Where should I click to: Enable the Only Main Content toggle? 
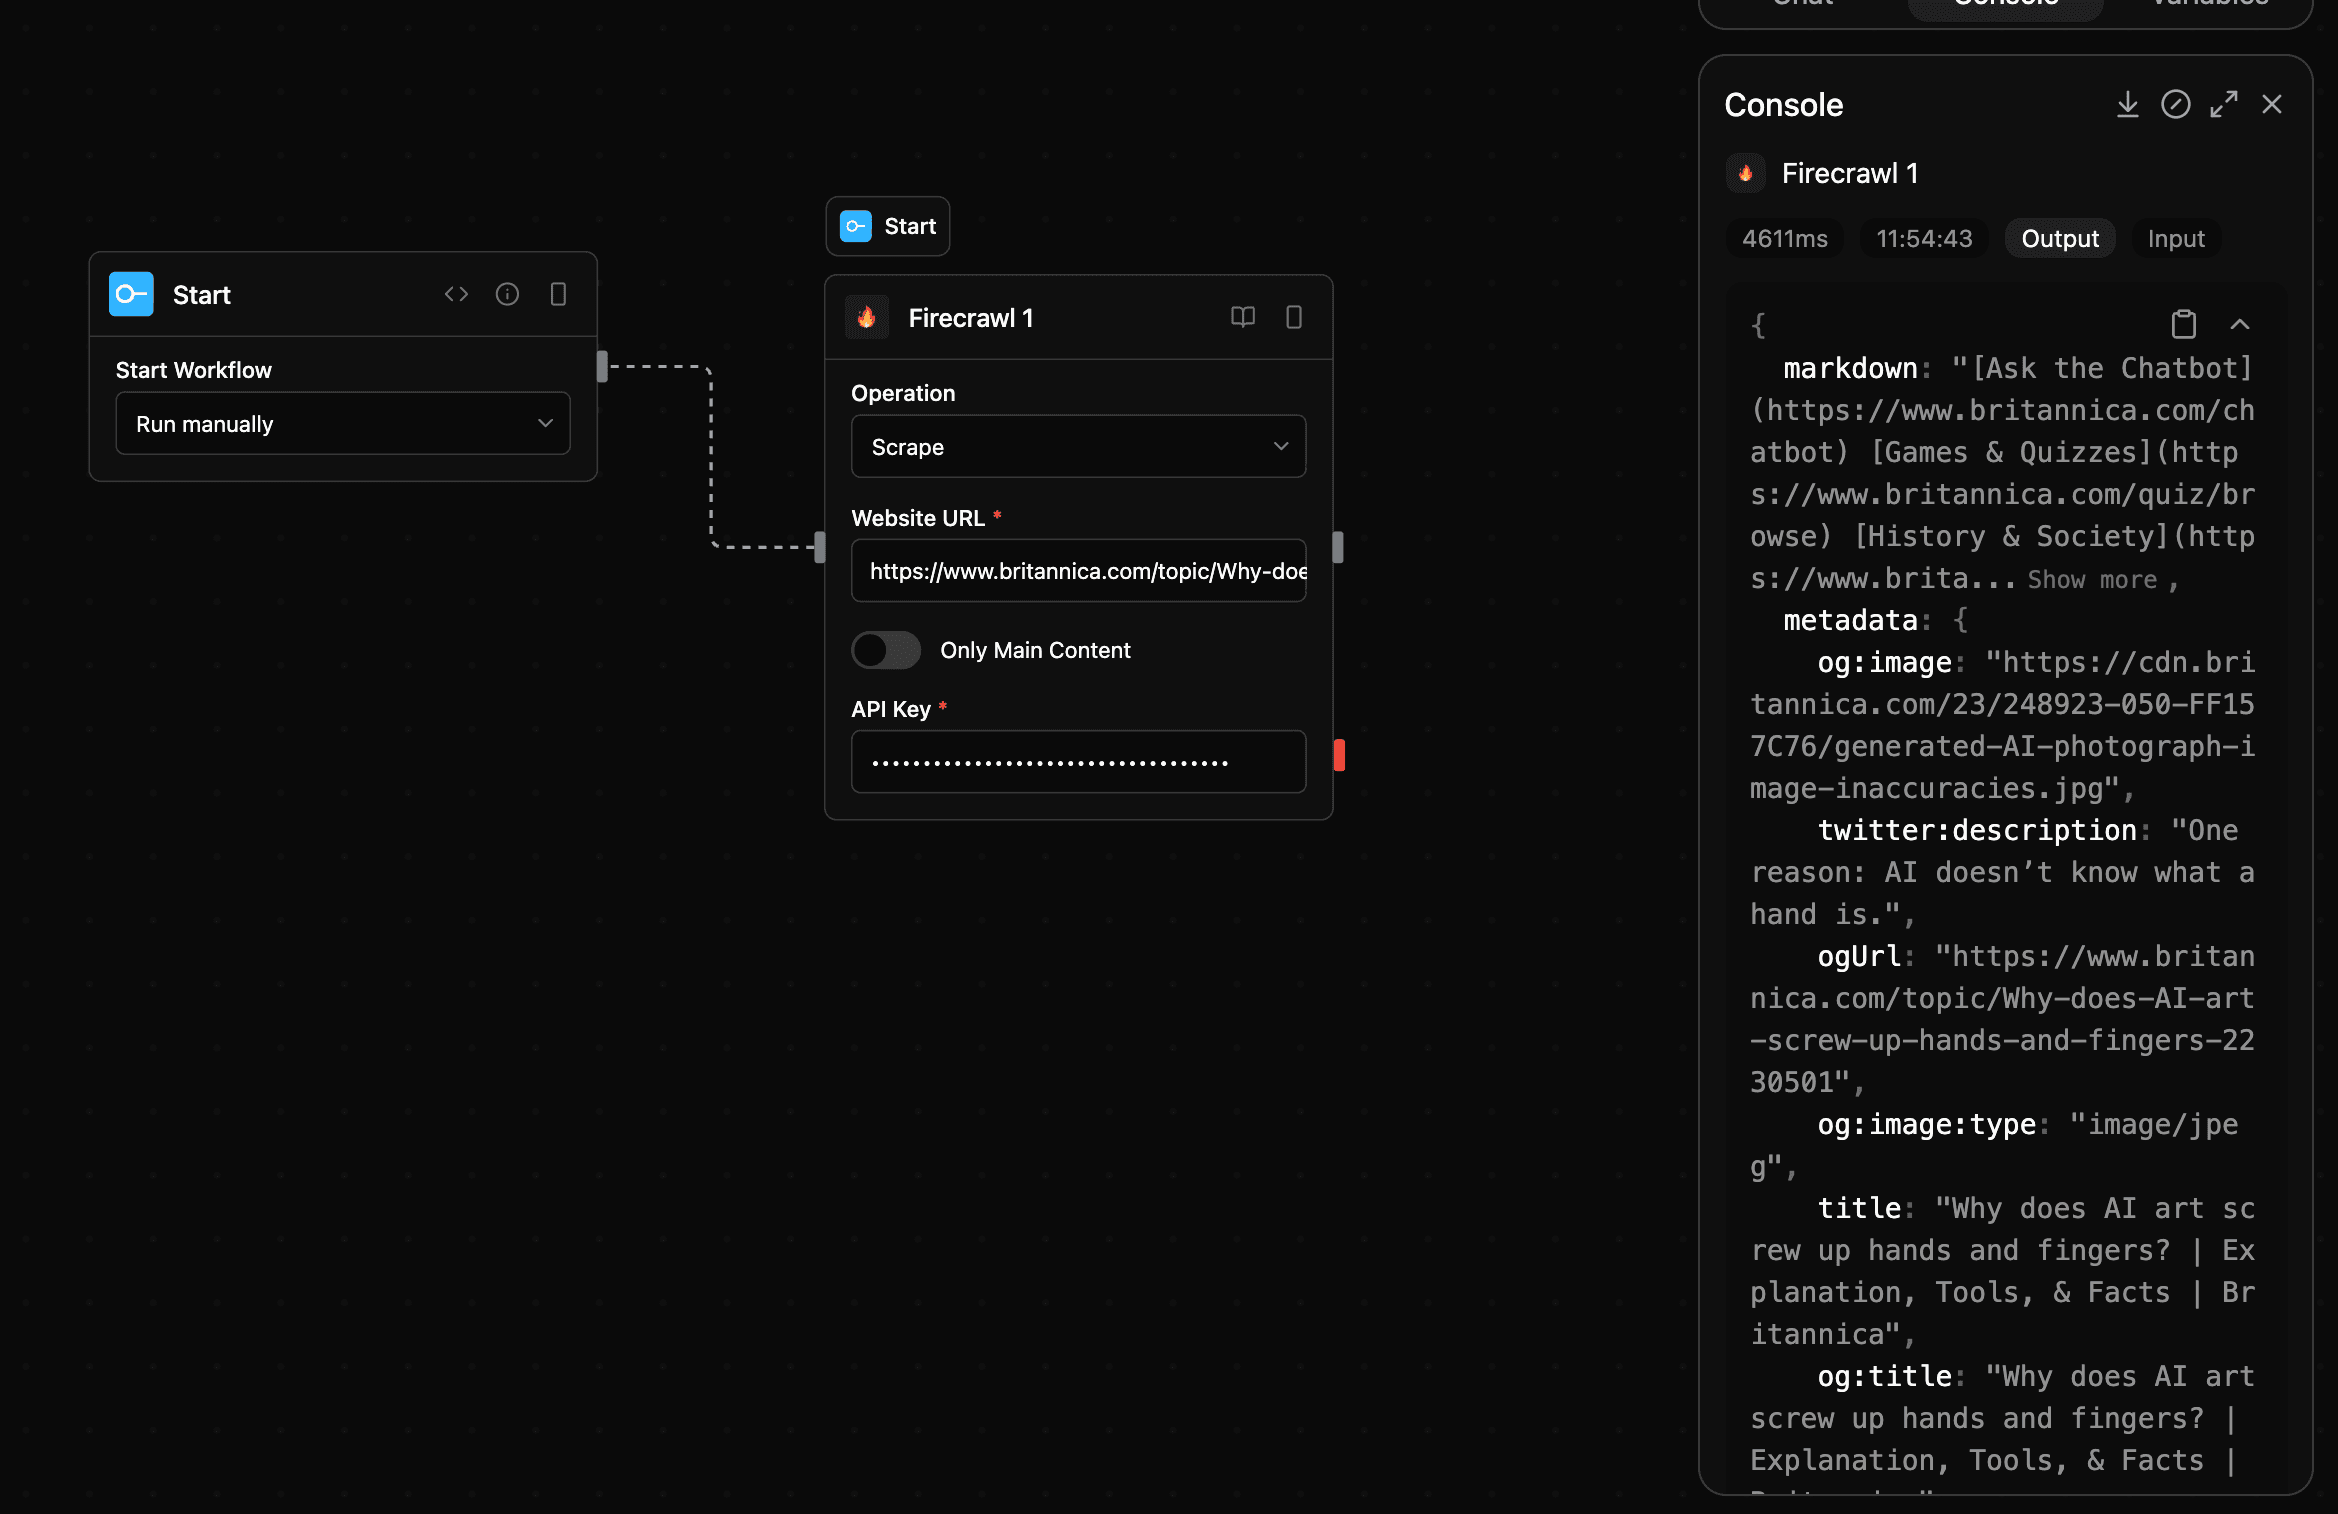tap(886, 650)
